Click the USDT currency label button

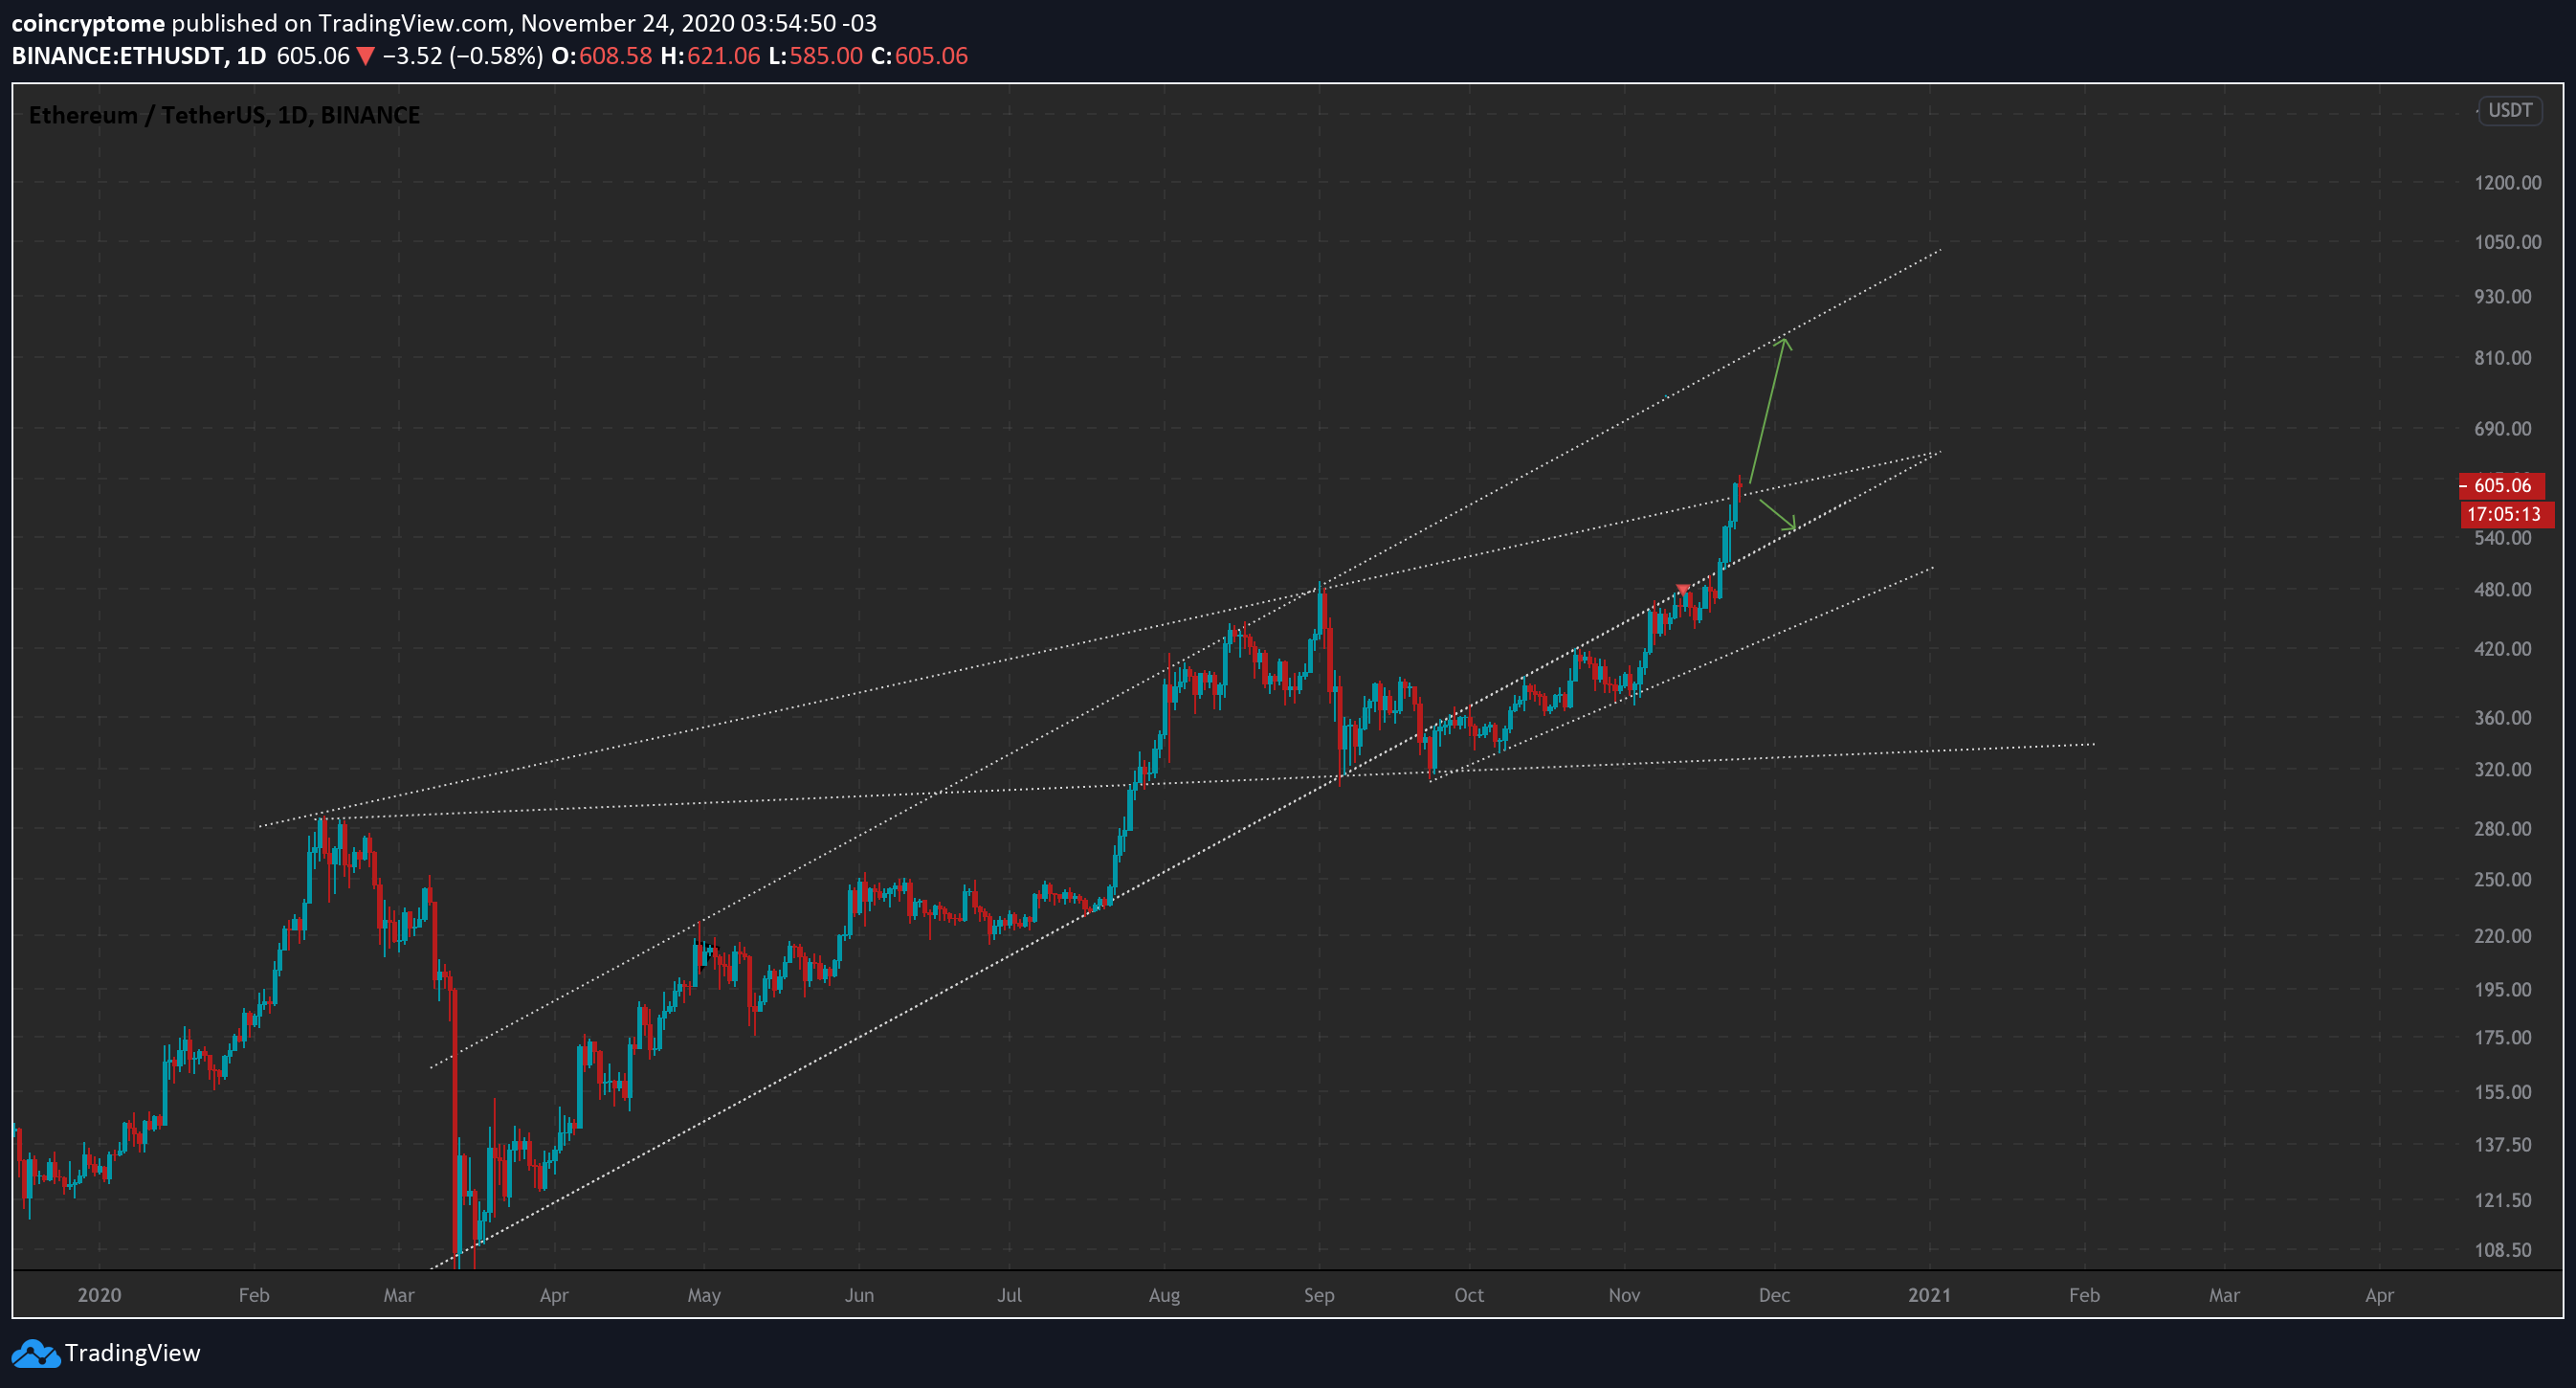(x=2510, y=110)
